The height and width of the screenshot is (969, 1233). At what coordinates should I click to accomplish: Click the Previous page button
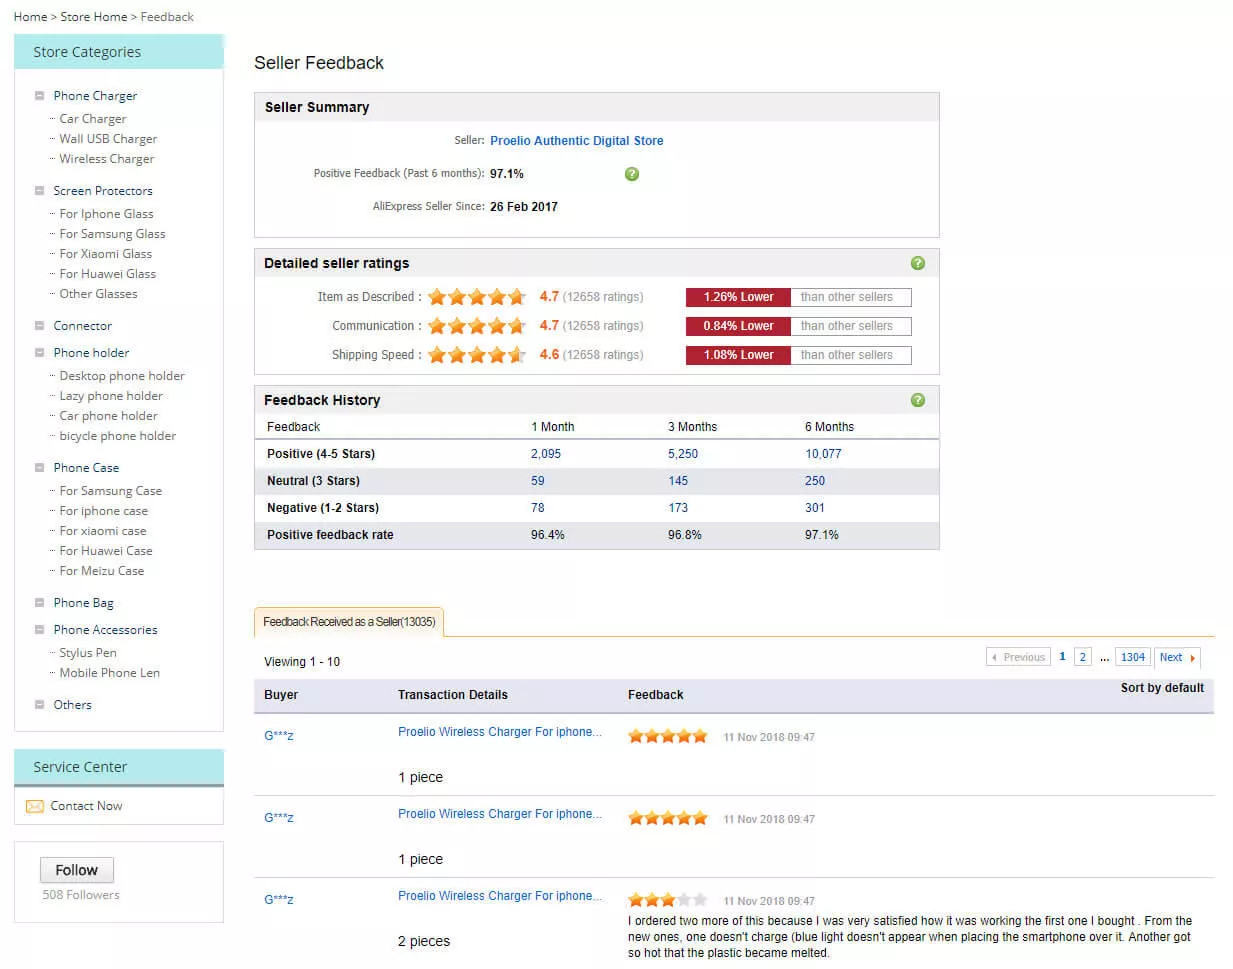[x=1018, y=657]
